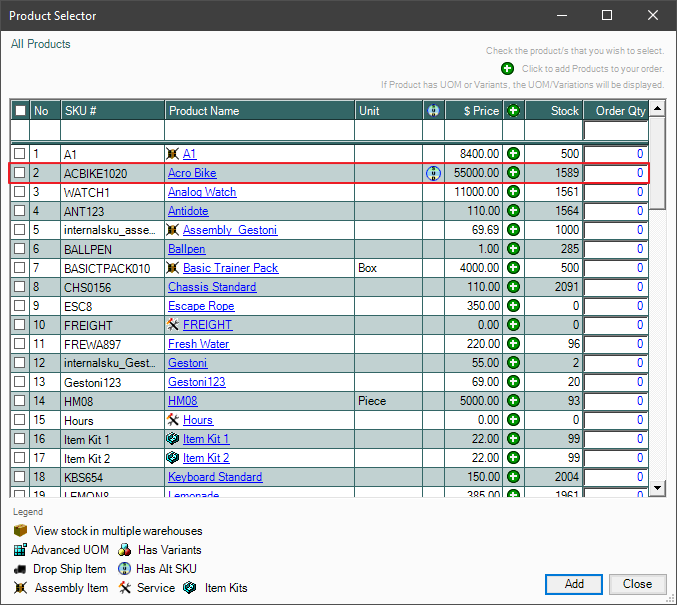
Task: Click the Order Qty field for Antidote
Action: pyautogui.click(x=615, y=211)
